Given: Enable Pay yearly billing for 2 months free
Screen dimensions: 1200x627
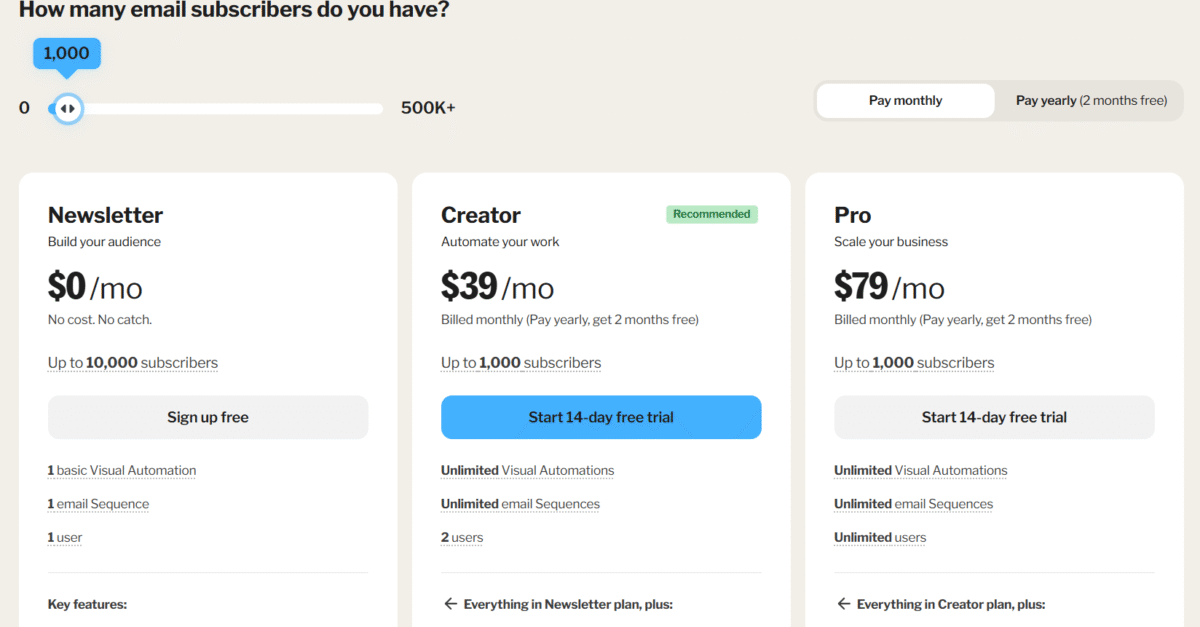Looking at the screenshot, I should point(1088,100).
